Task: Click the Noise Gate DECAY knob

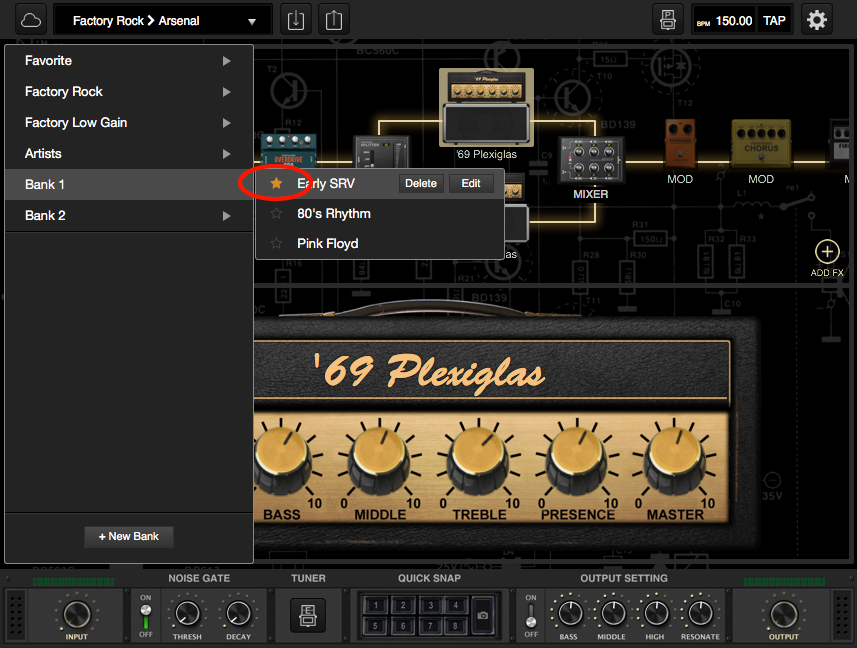Action: click(238, 614)
